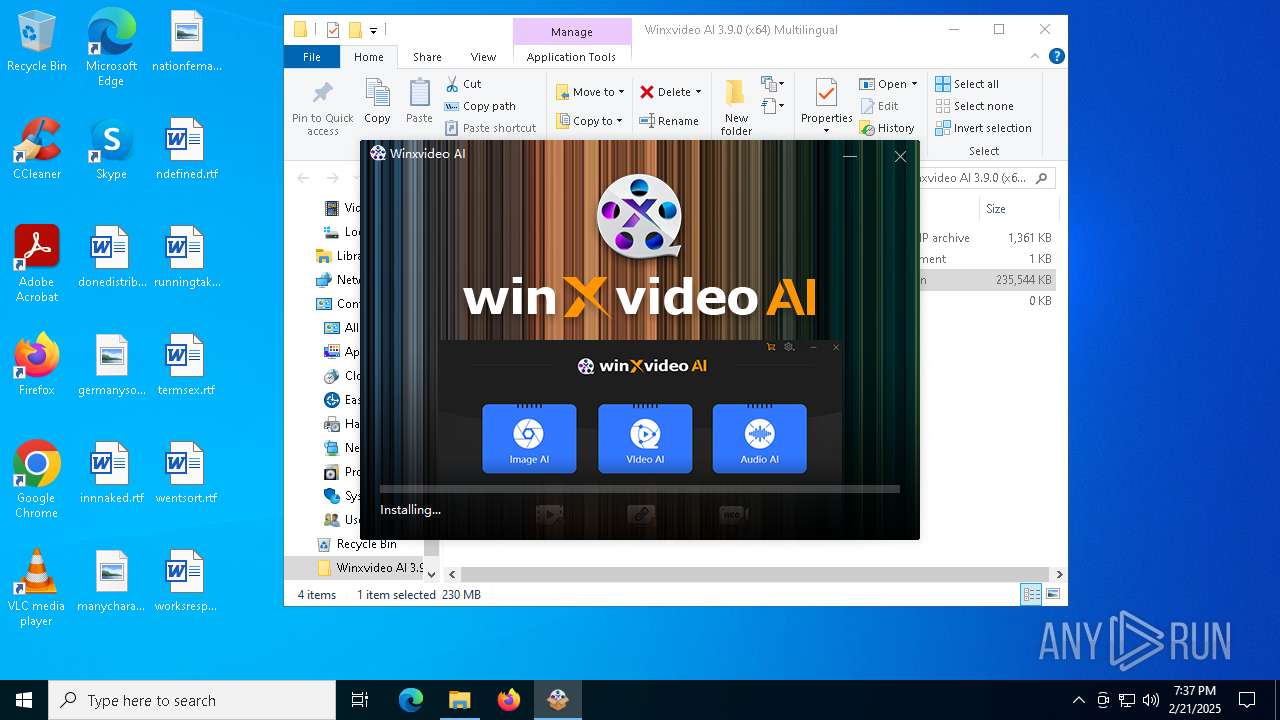
Task: Click Winxvideo installer icon in taskbar
Action: click(x=558, y=700)
